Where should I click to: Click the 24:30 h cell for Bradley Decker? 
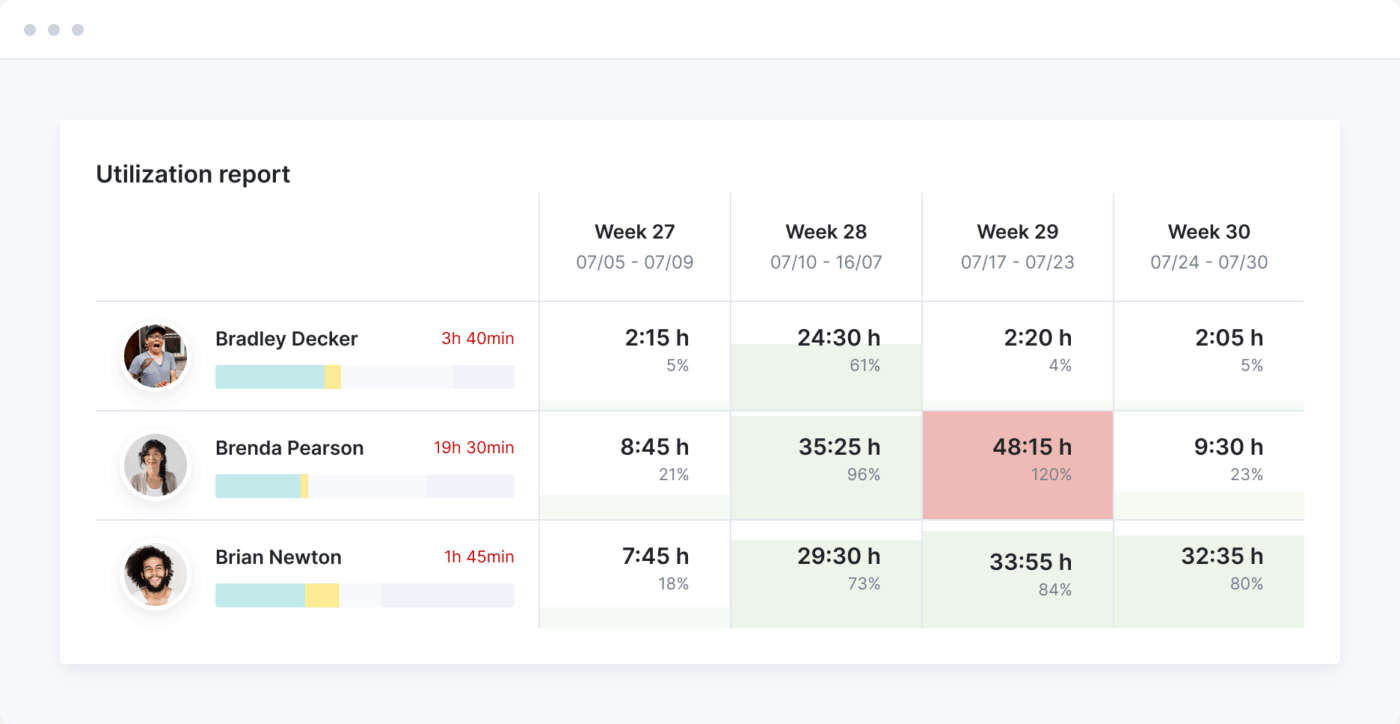(826, 351)
